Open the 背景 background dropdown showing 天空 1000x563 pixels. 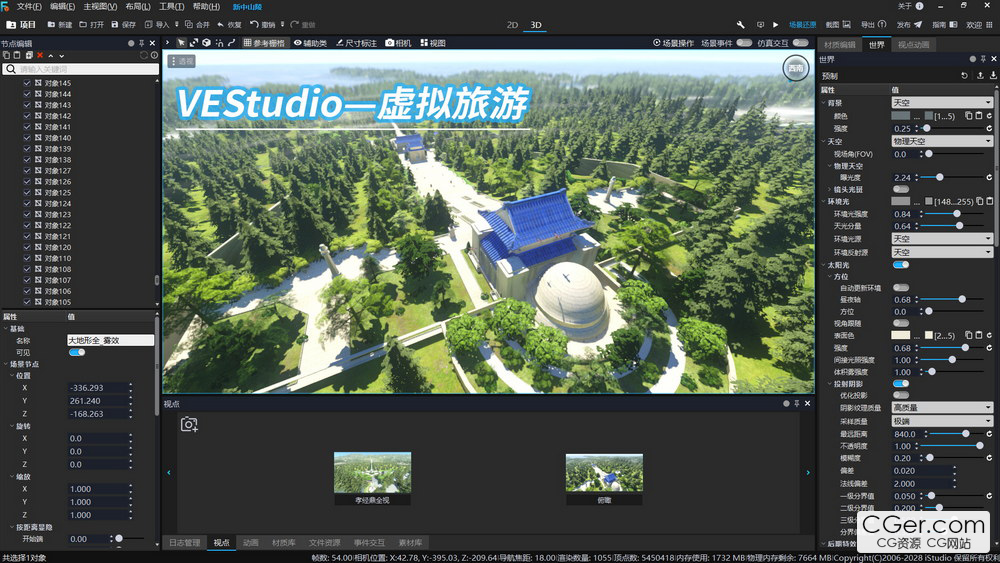(x=941, y=103)
